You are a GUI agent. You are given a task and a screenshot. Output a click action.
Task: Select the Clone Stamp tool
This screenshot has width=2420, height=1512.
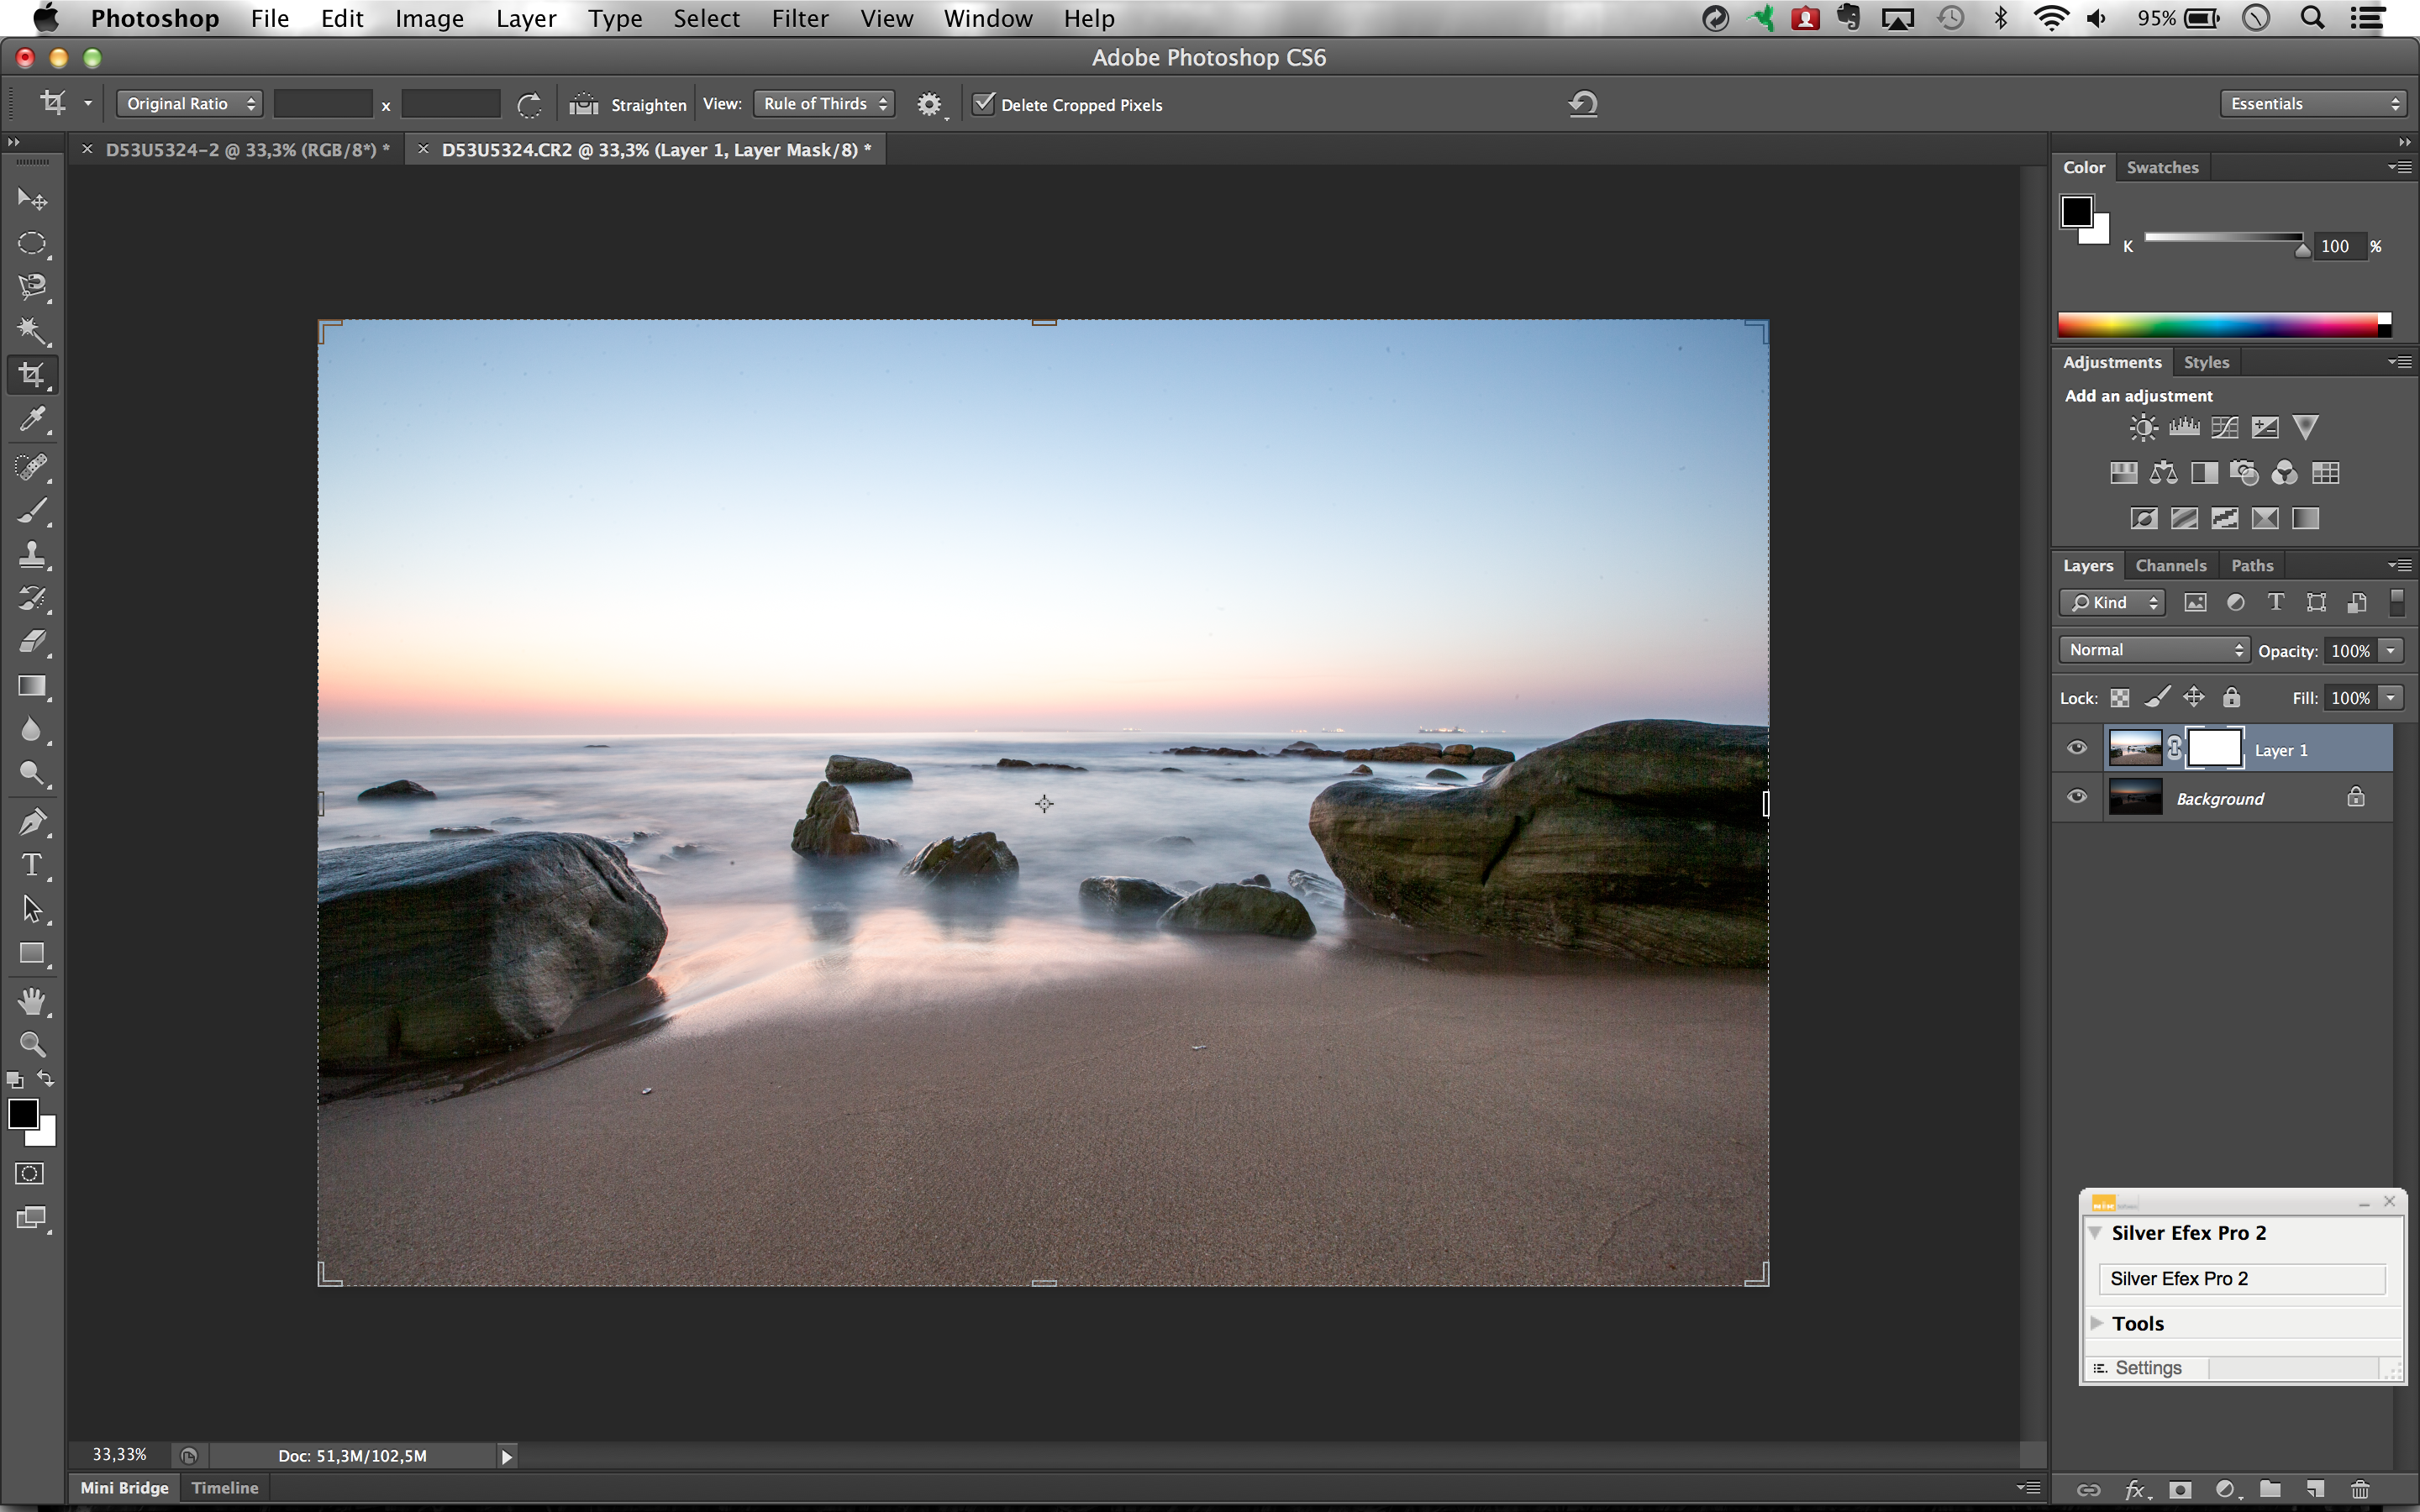point(34,556)
